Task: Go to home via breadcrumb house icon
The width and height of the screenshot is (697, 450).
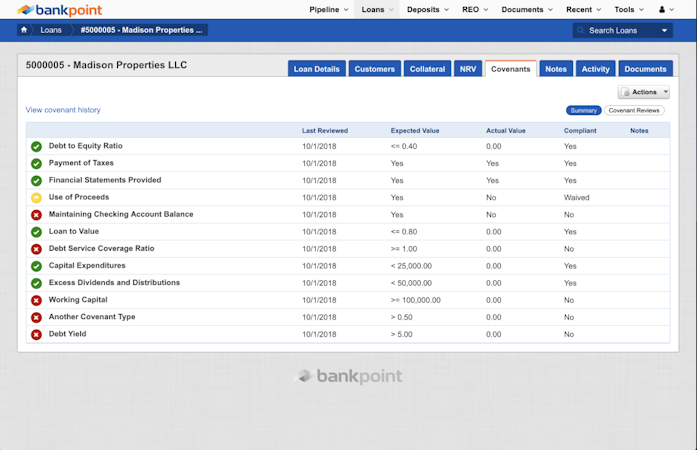Action: click(24, 30)
